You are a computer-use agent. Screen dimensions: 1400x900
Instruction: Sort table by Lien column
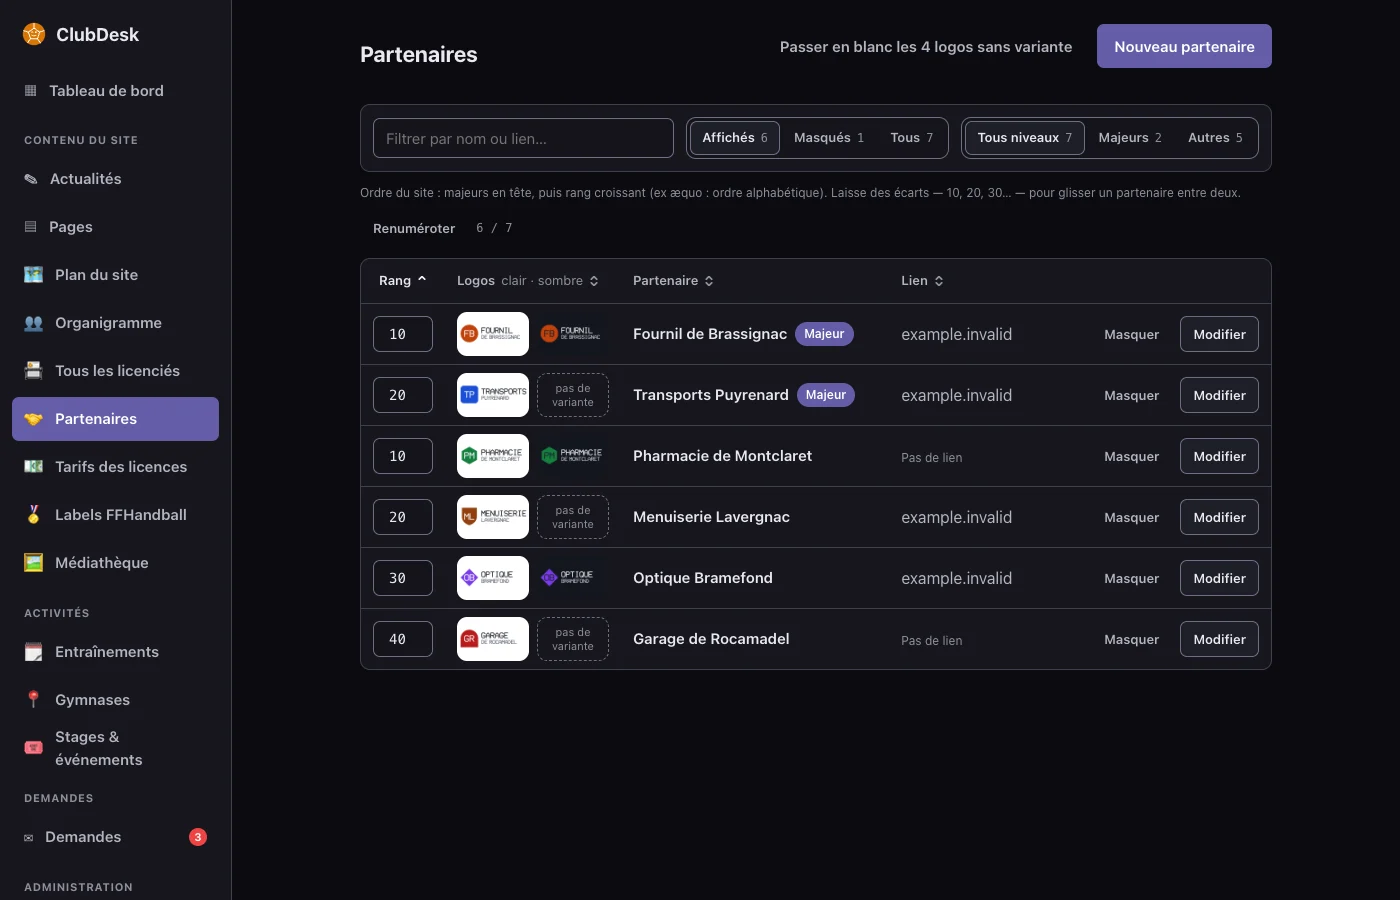922,281
